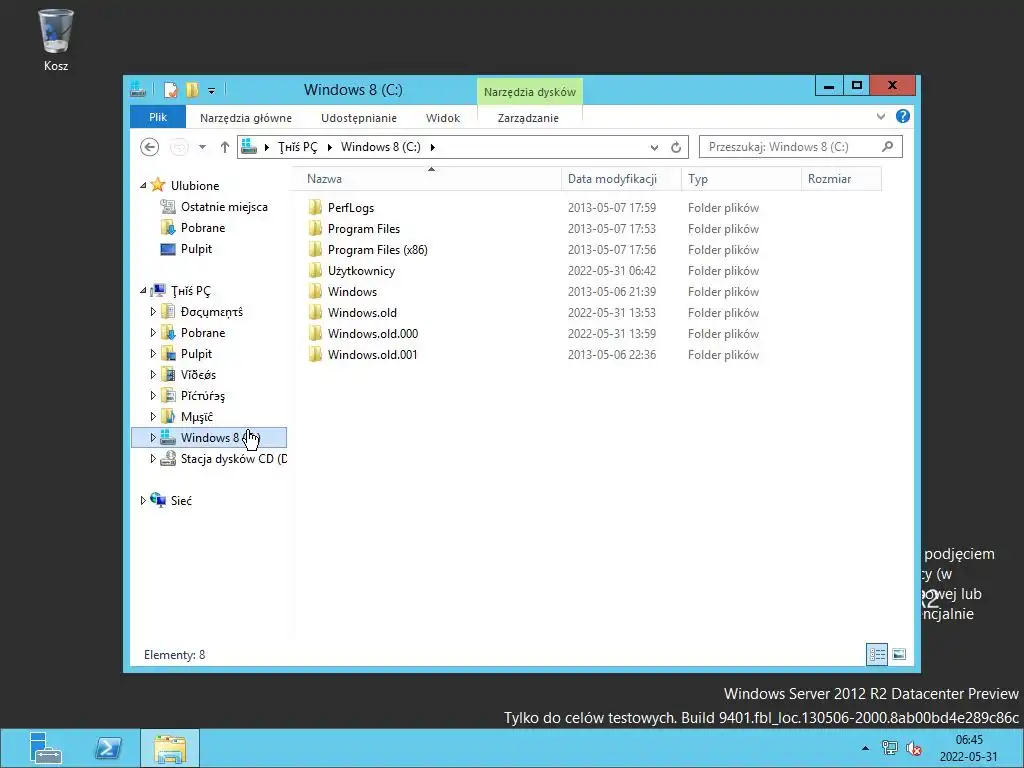
Task: Select the Windows.old.000 folder icon
Action: tap(315, 334)
